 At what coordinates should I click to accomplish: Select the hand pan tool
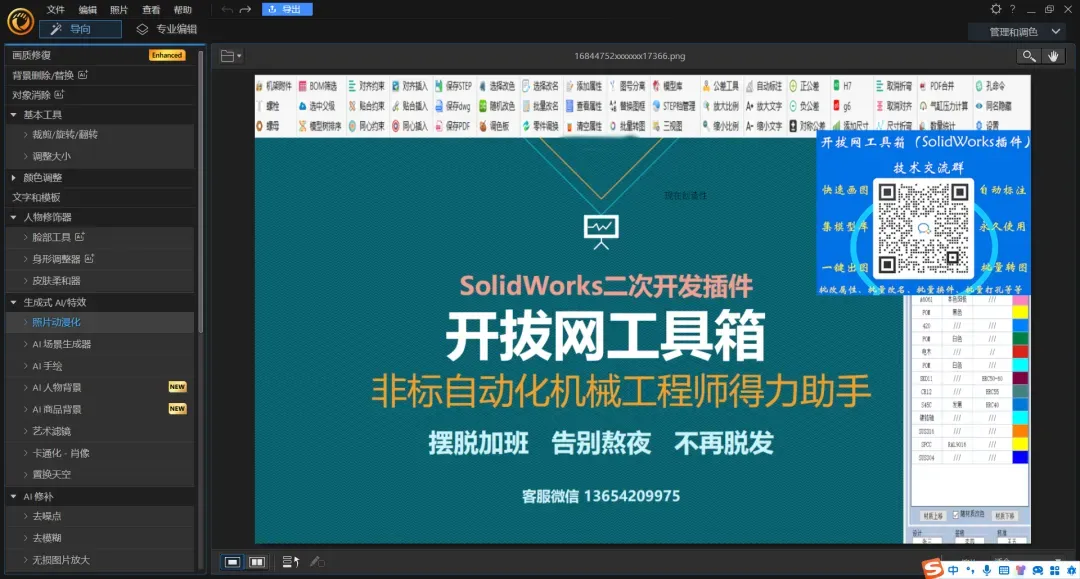pos(1053,56)
